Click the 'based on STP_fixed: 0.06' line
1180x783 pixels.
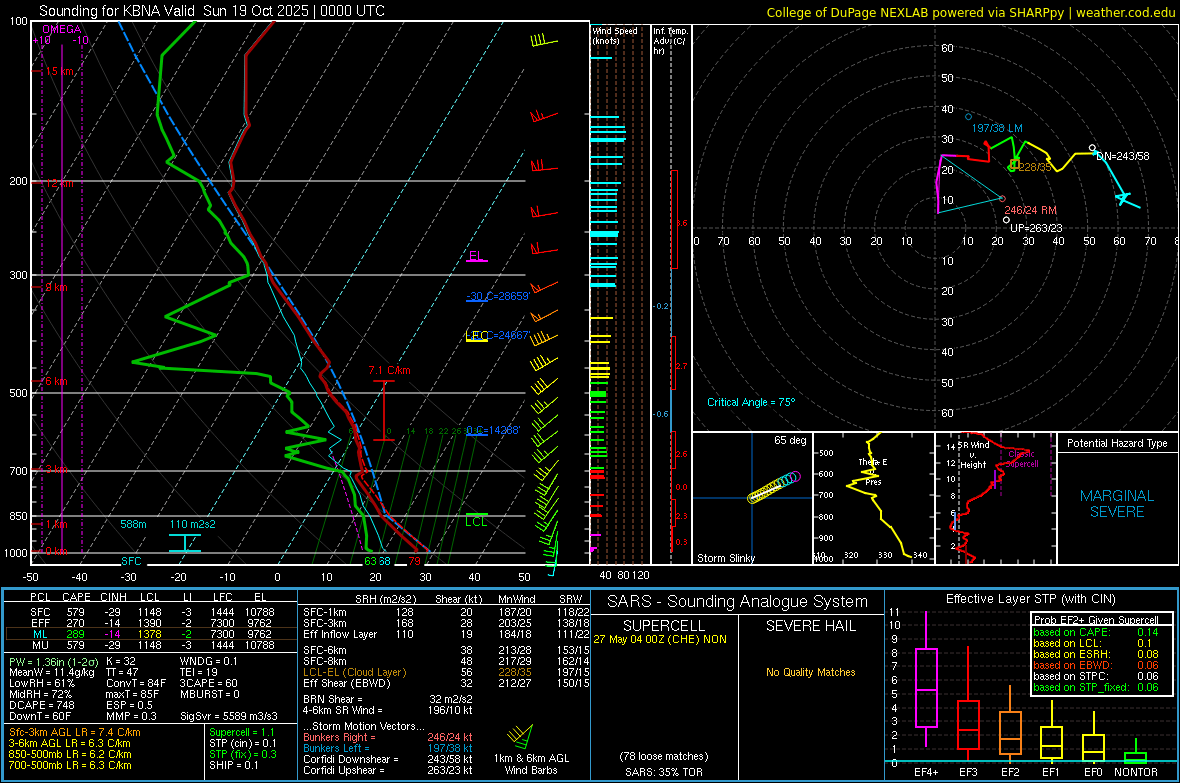click(1096, 687)
